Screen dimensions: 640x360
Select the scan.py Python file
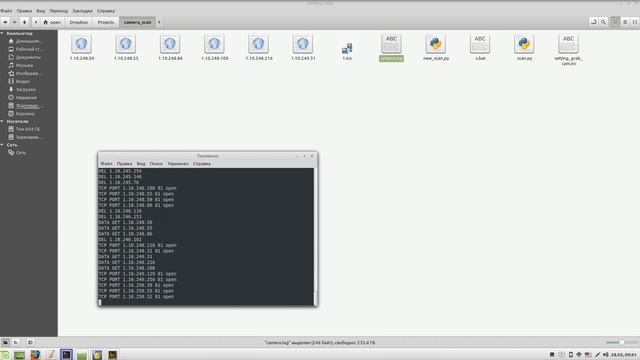(x=524, y=47)
